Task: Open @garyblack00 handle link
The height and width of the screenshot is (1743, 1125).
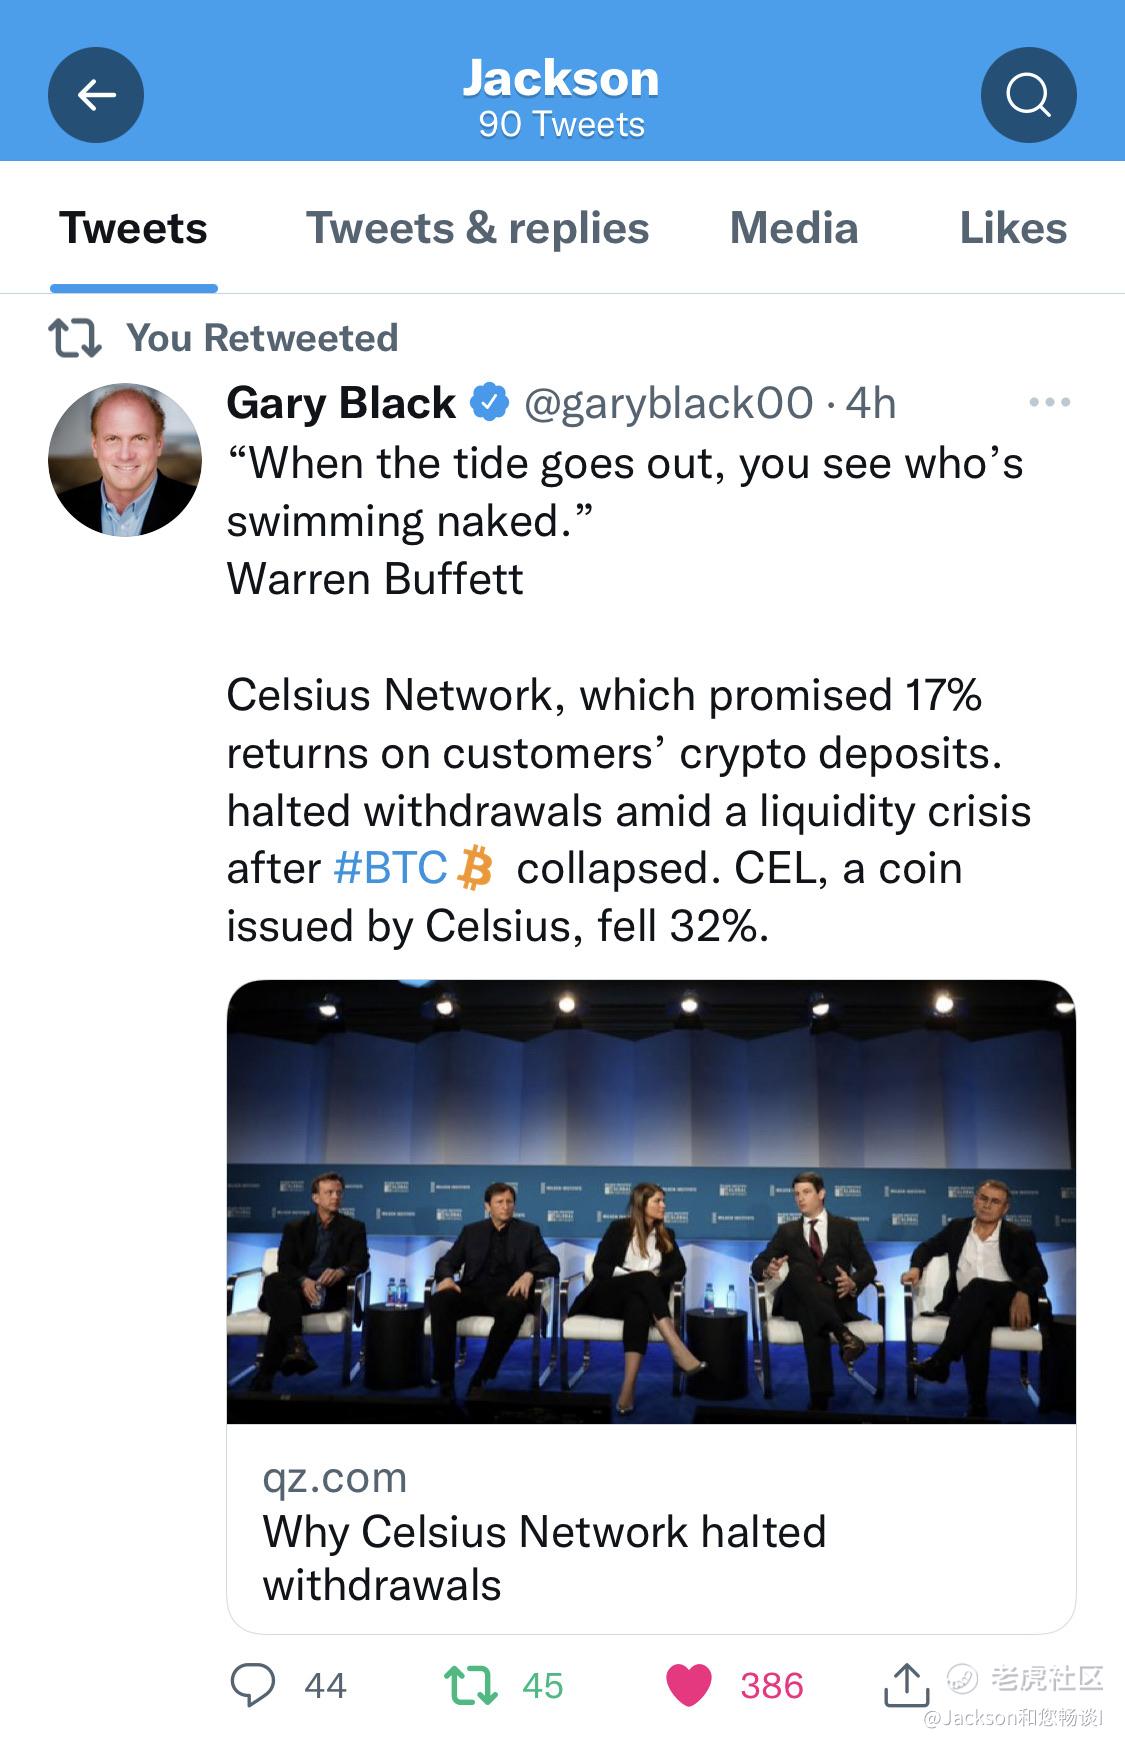Action: point(668,403)
